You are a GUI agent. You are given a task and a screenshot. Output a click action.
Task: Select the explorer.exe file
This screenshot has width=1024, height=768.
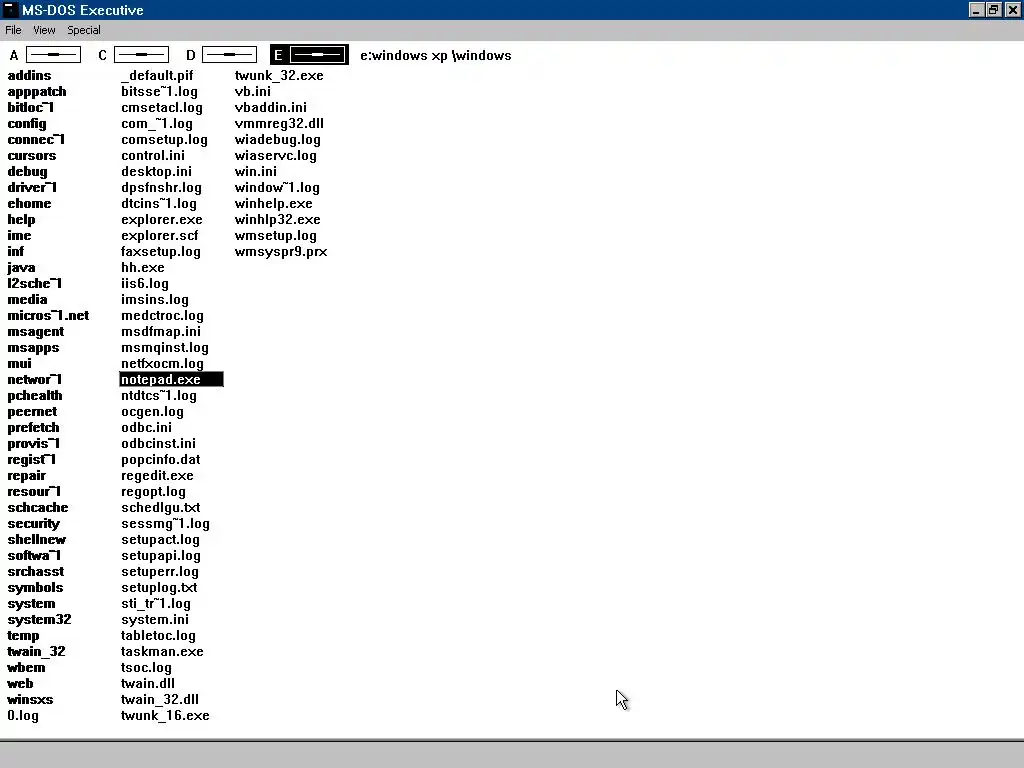click(162, 220)
